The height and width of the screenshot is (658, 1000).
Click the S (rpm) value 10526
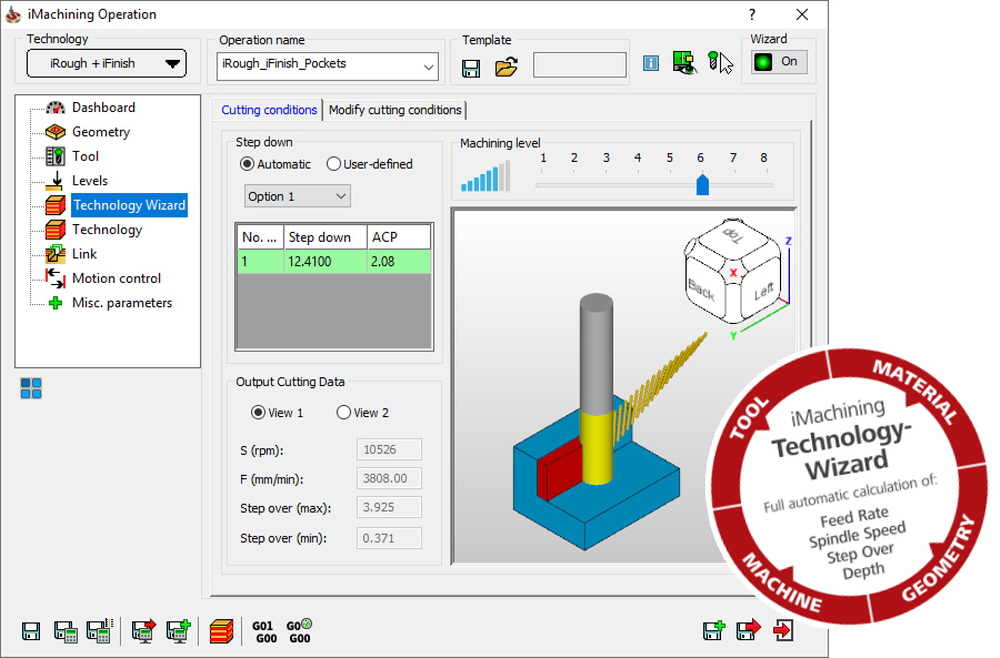click(388, 450)
